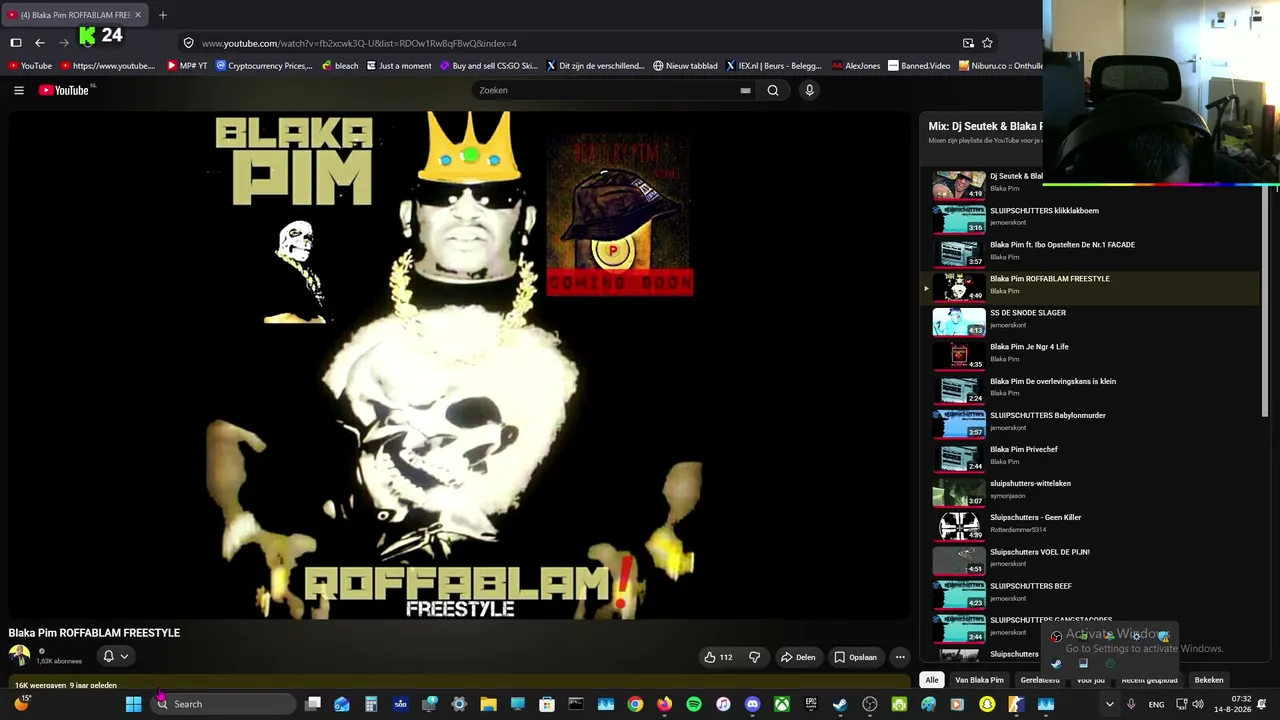
Task: Open the 'Nieuw tabblad' bookmark
Action: [685, 66]
